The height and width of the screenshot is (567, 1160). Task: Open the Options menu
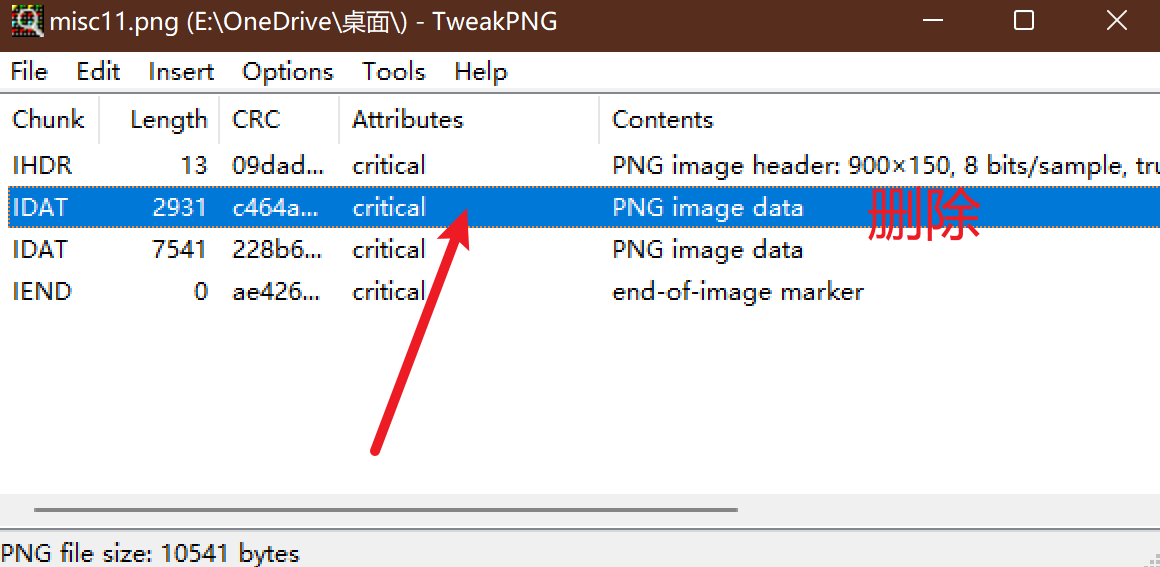(288, 72)
